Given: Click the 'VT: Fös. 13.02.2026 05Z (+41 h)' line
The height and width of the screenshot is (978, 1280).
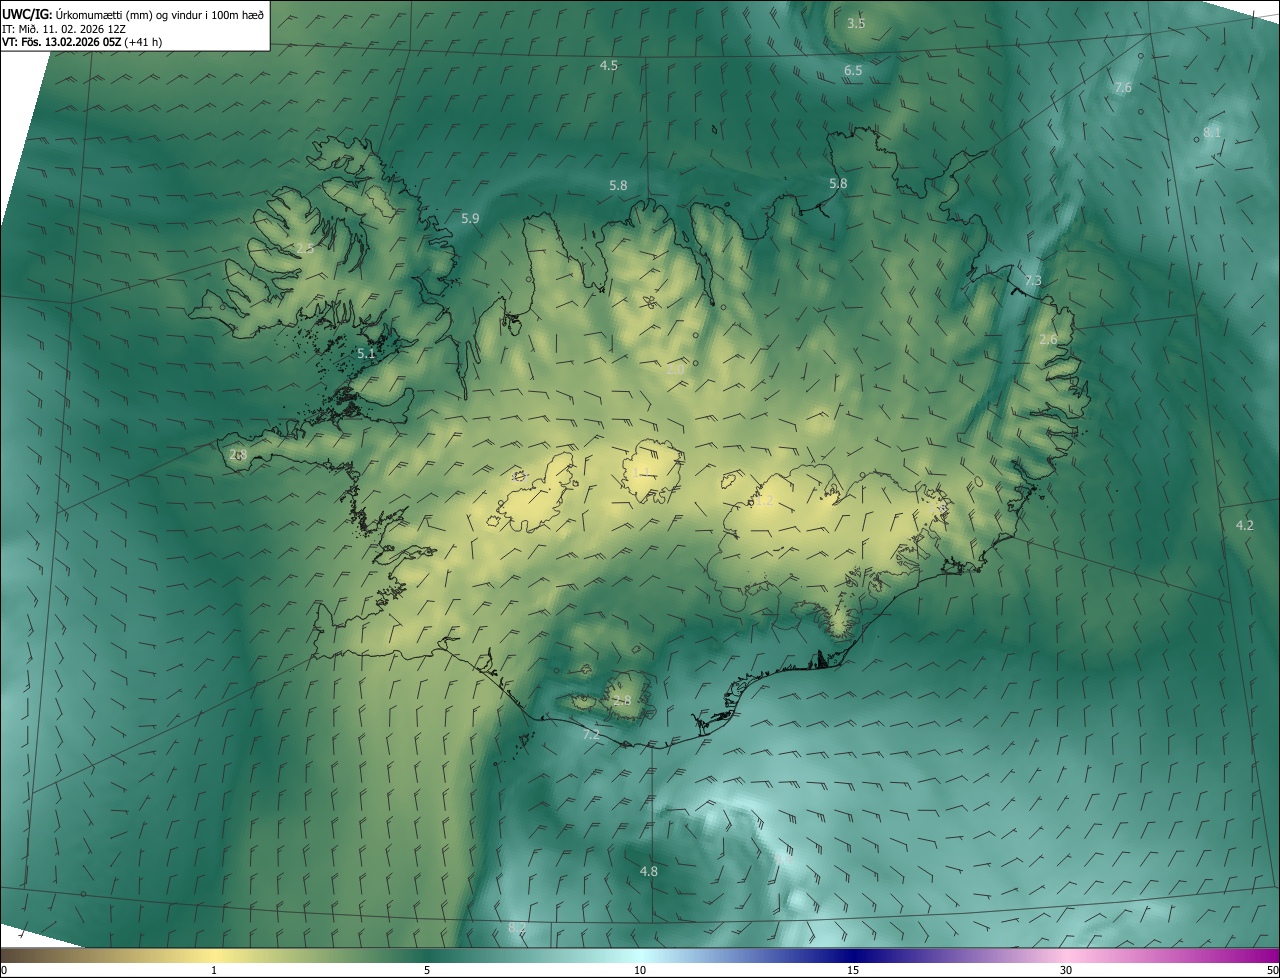Looking at the screenshot, I should [x=82, y=42].
